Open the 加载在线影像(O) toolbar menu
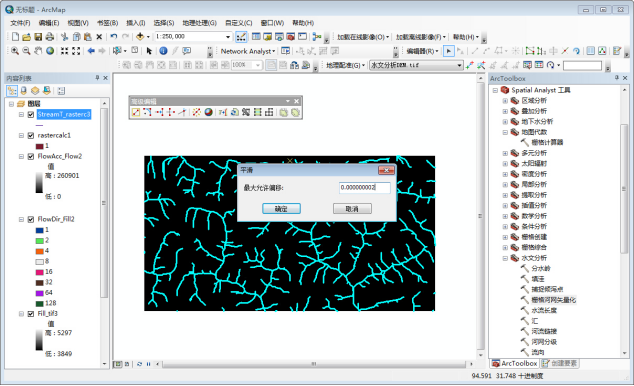 click(x=363, y=37)
